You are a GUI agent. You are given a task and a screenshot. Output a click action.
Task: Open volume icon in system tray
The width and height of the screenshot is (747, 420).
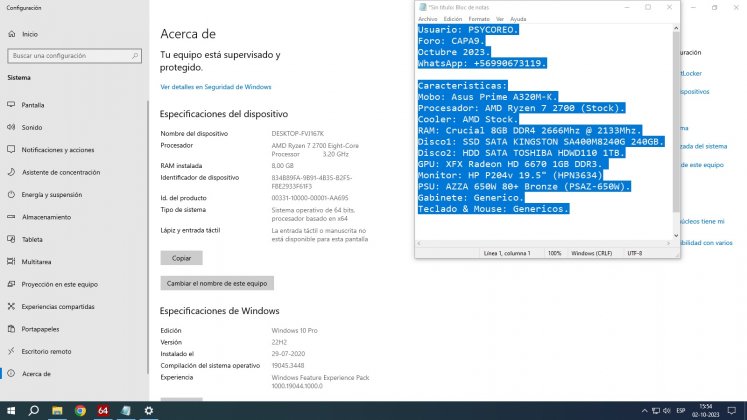coord(666,410)
